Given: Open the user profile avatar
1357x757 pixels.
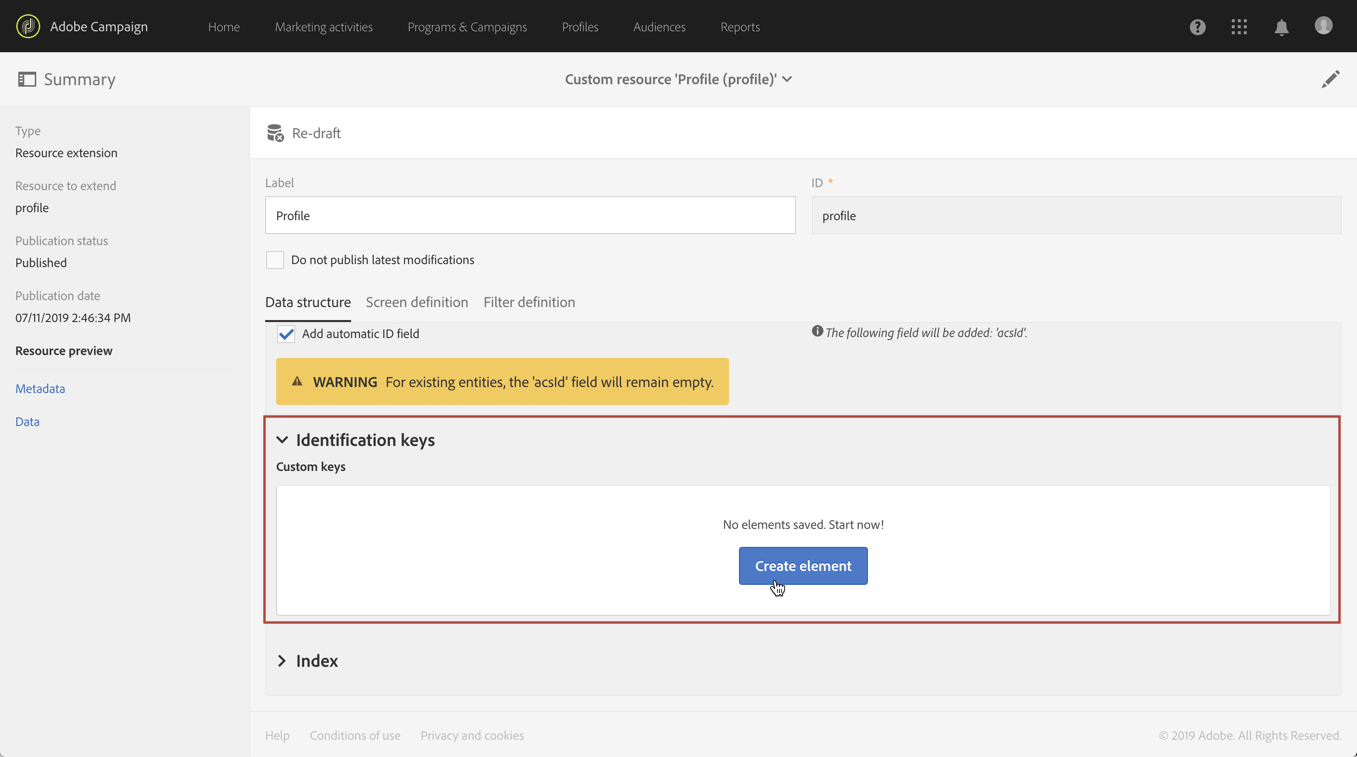Looking at the screenshot, I should coord(1323,26).
